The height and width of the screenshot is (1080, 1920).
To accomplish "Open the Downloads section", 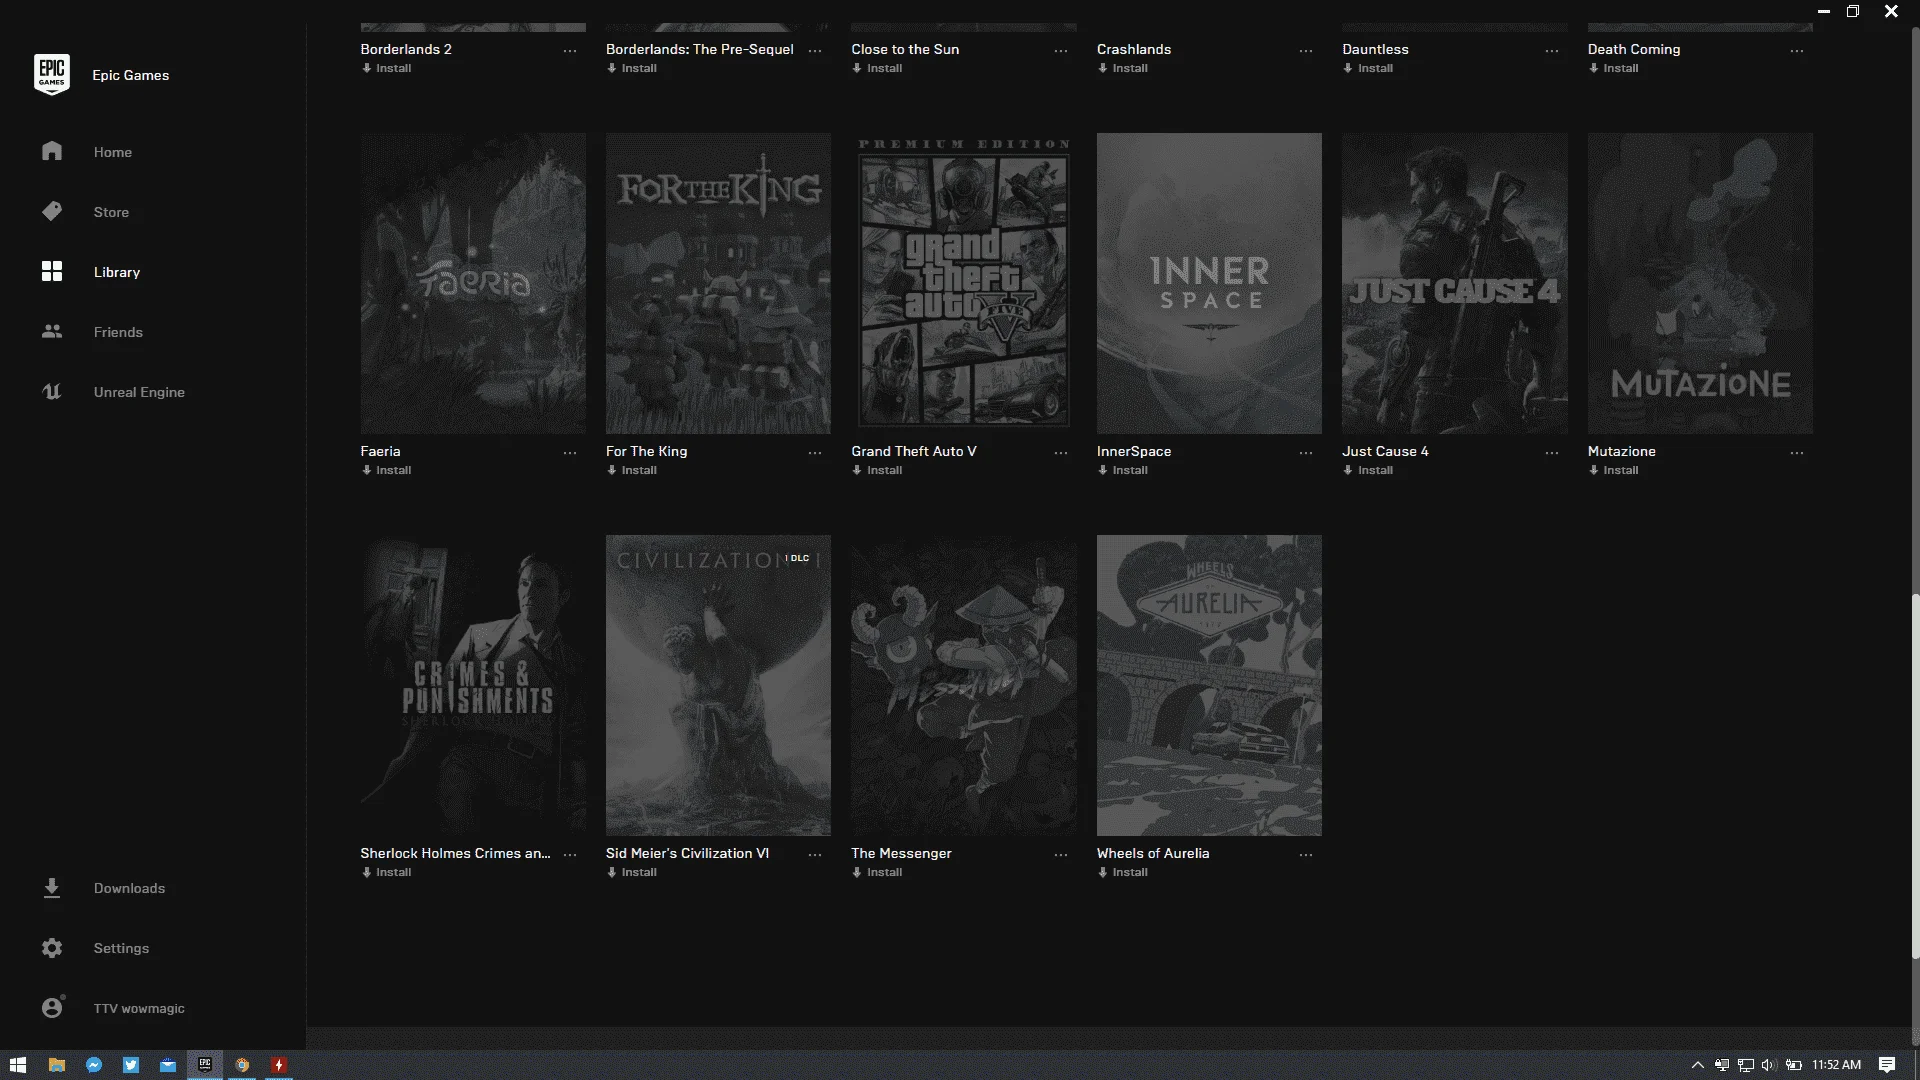I will click(x=129, y=888).
